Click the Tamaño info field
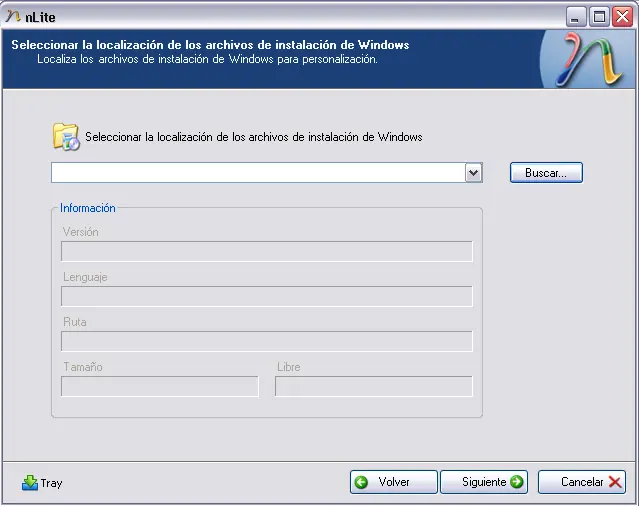The image size is (639, 506). 160,386
